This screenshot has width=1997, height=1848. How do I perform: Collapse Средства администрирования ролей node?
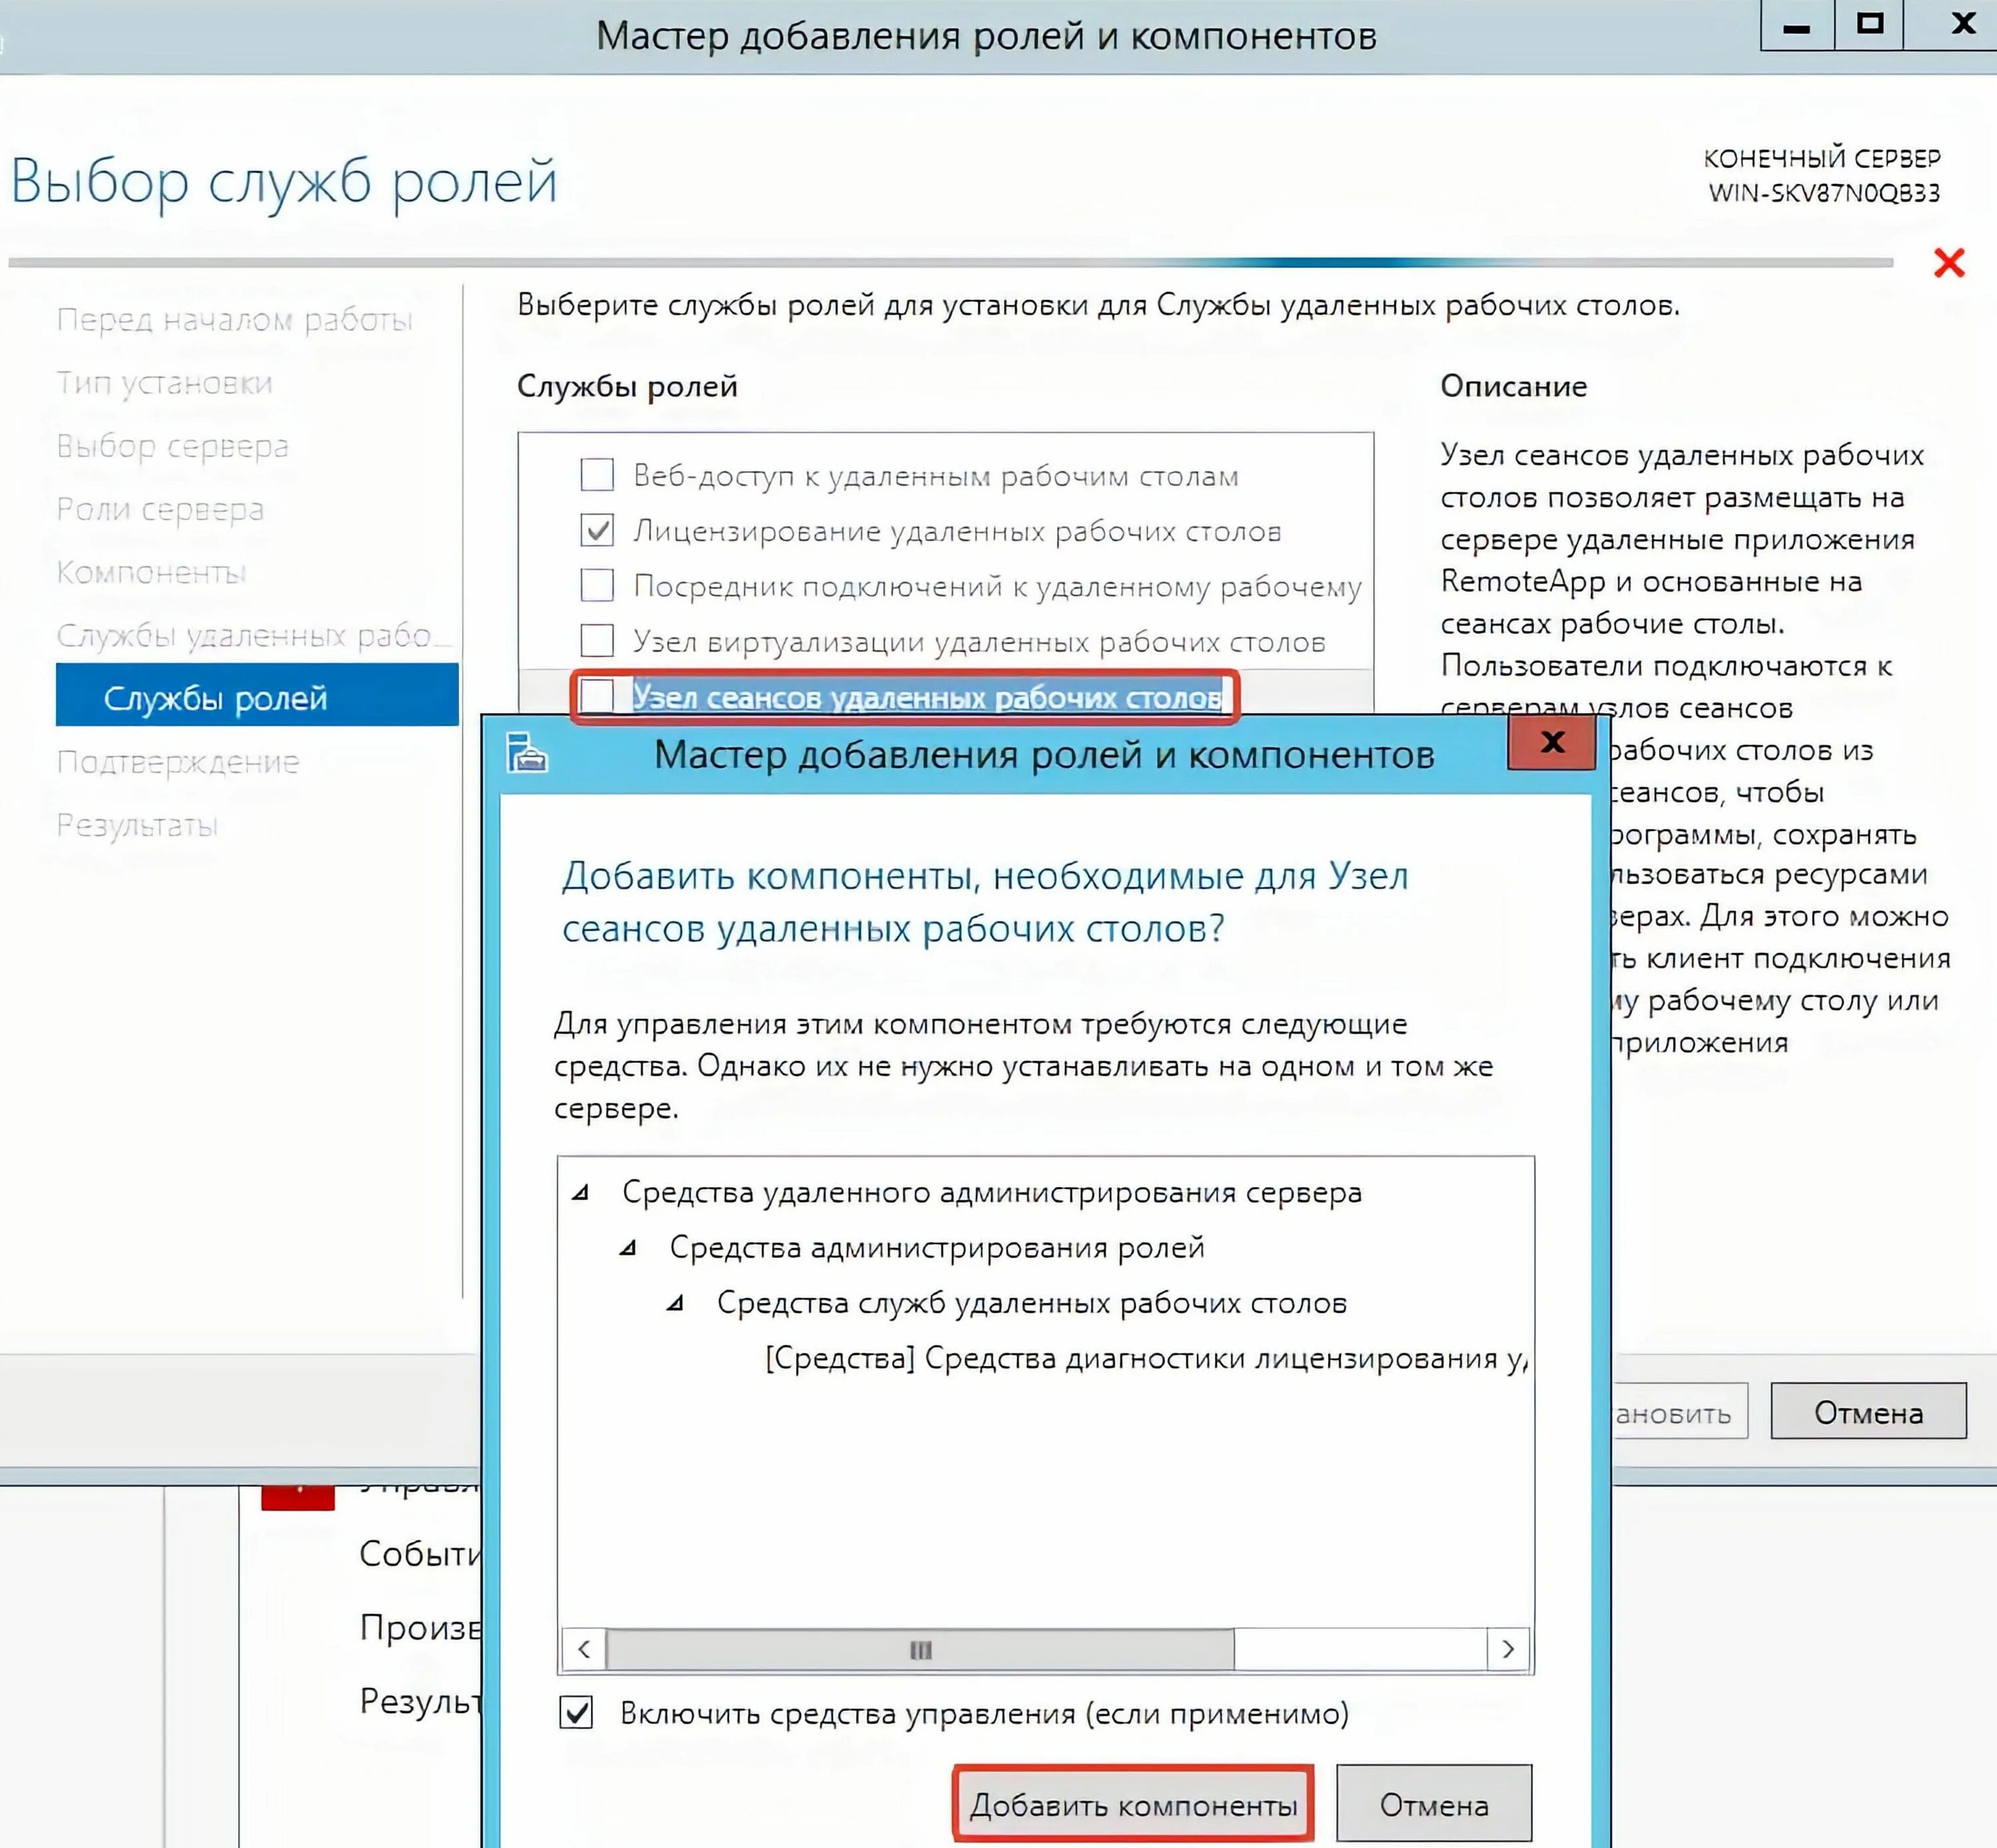628,1247
